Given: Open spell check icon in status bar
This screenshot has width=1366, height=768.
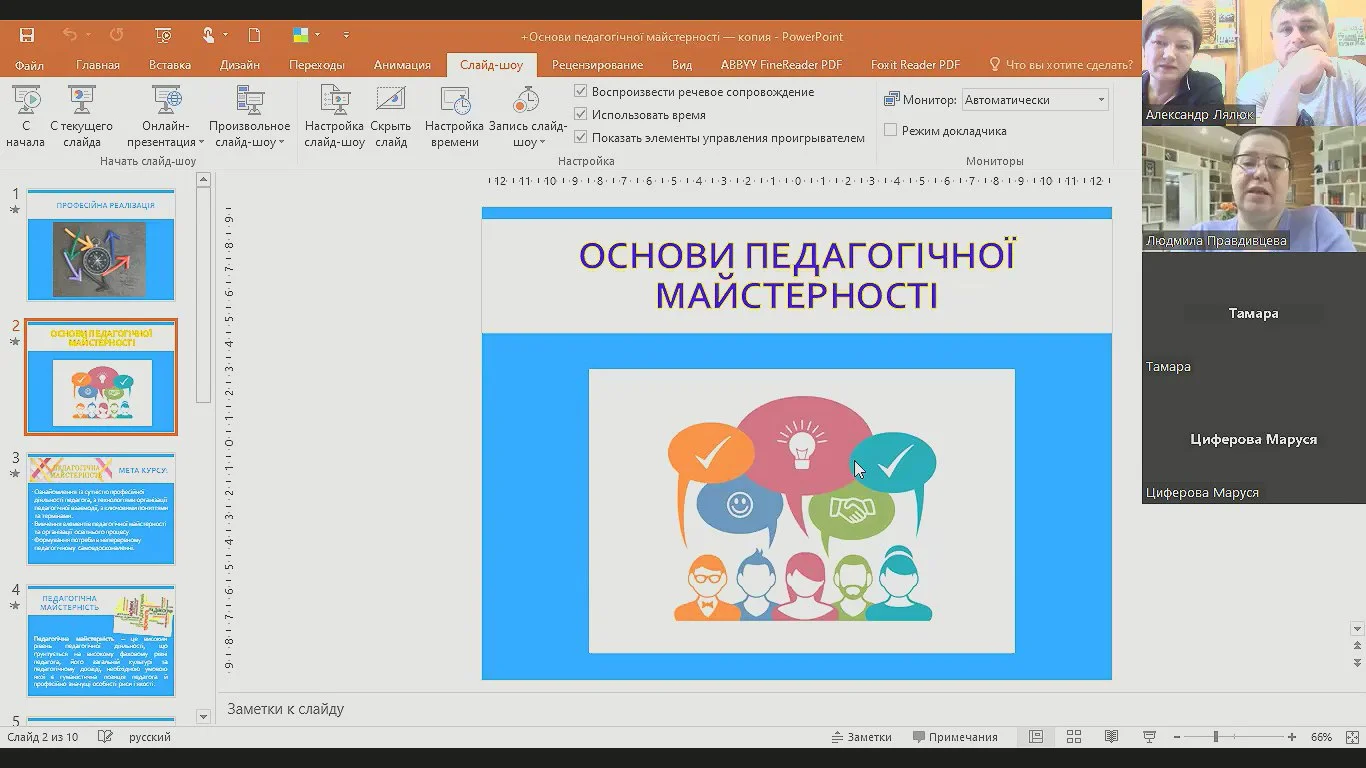Looking at the screenshot, I should click(105, 737).
